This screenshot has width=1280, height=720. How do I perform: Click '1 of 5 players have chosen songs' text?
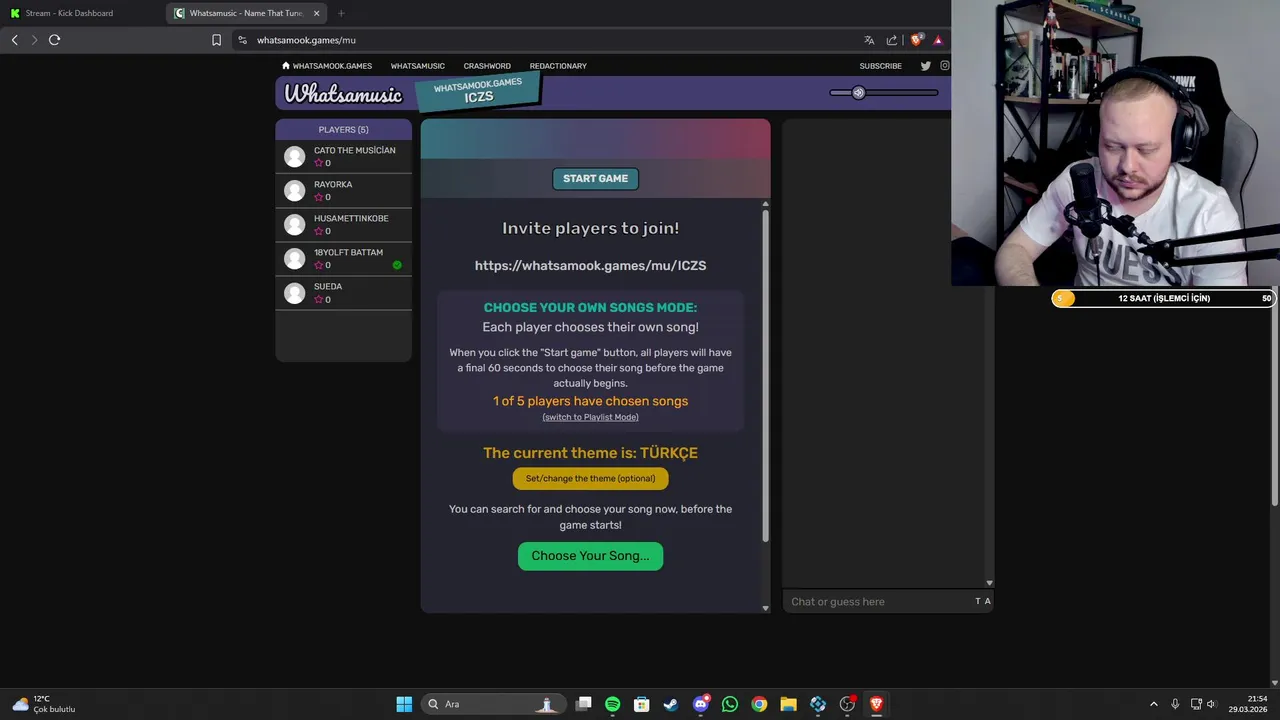pyautogui.click(x=590, y=401)
